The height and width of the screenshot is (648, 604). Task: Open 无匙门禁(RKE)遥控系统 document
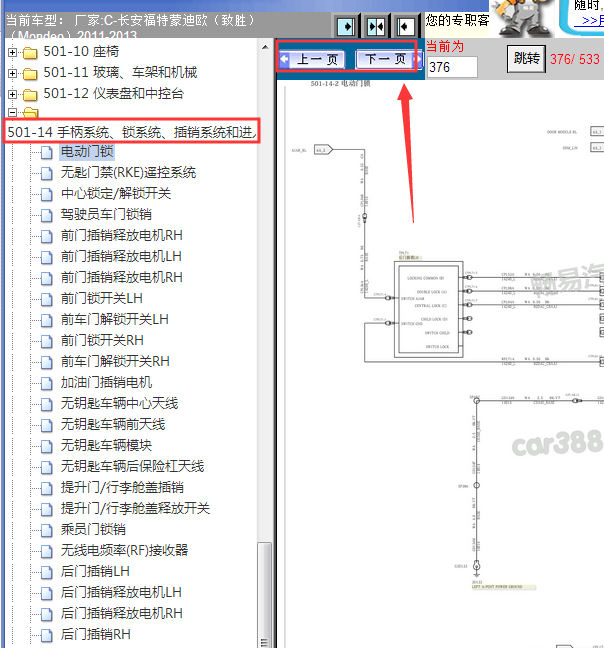(128, 172)
